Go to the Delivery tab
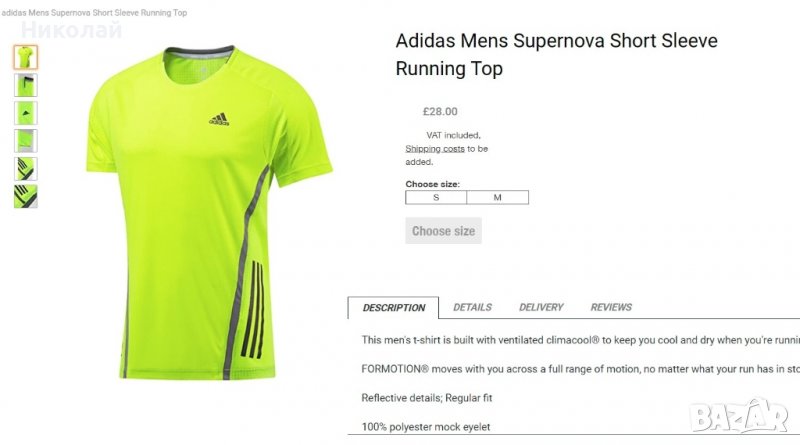 pyautogui.click(x=541, y=308)
